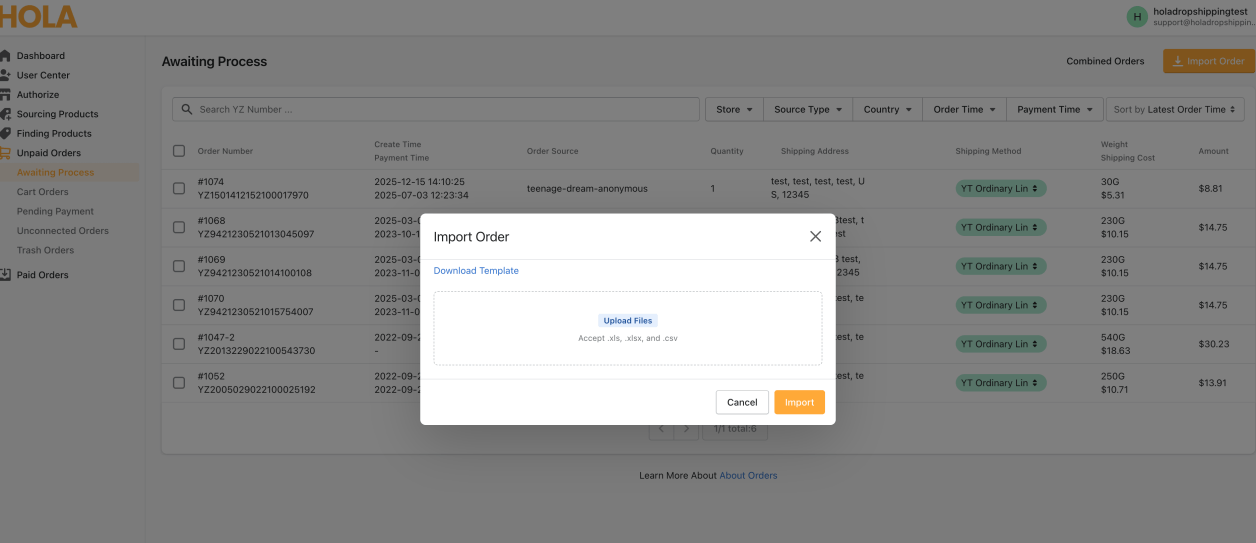Click order source teenage-dream-anonymous
Image resolution: width=1256 pixels, height=543 pixels.
click(x=587, y=188)
